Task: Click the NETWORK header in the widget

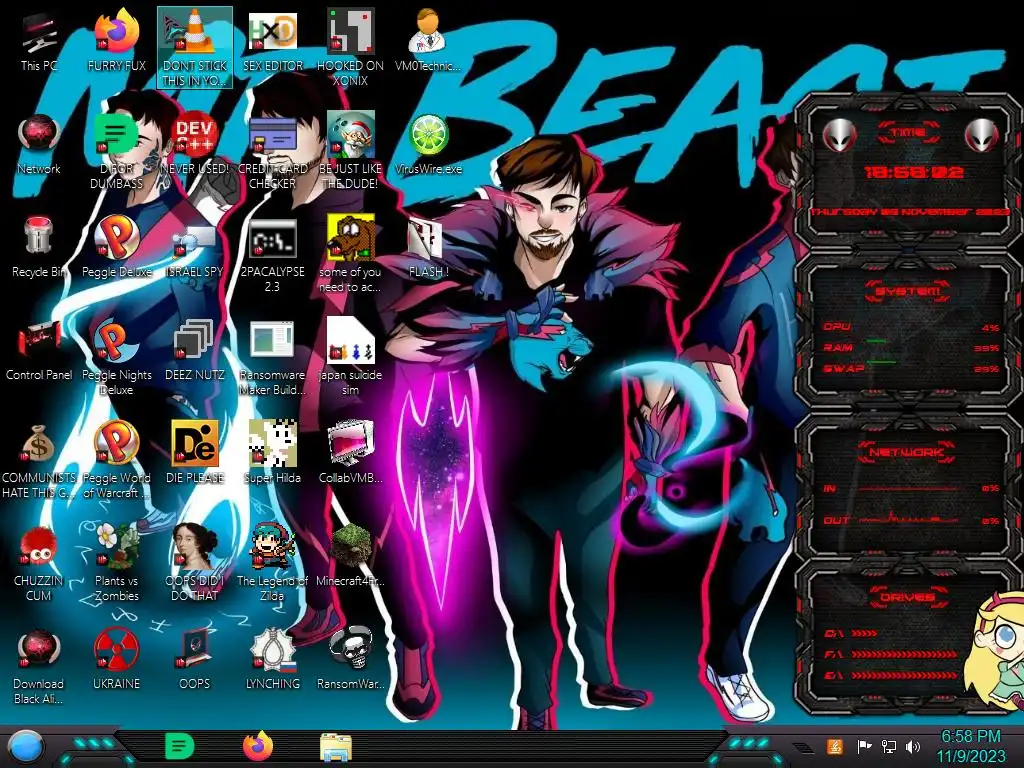Action: tap(907, 451)
